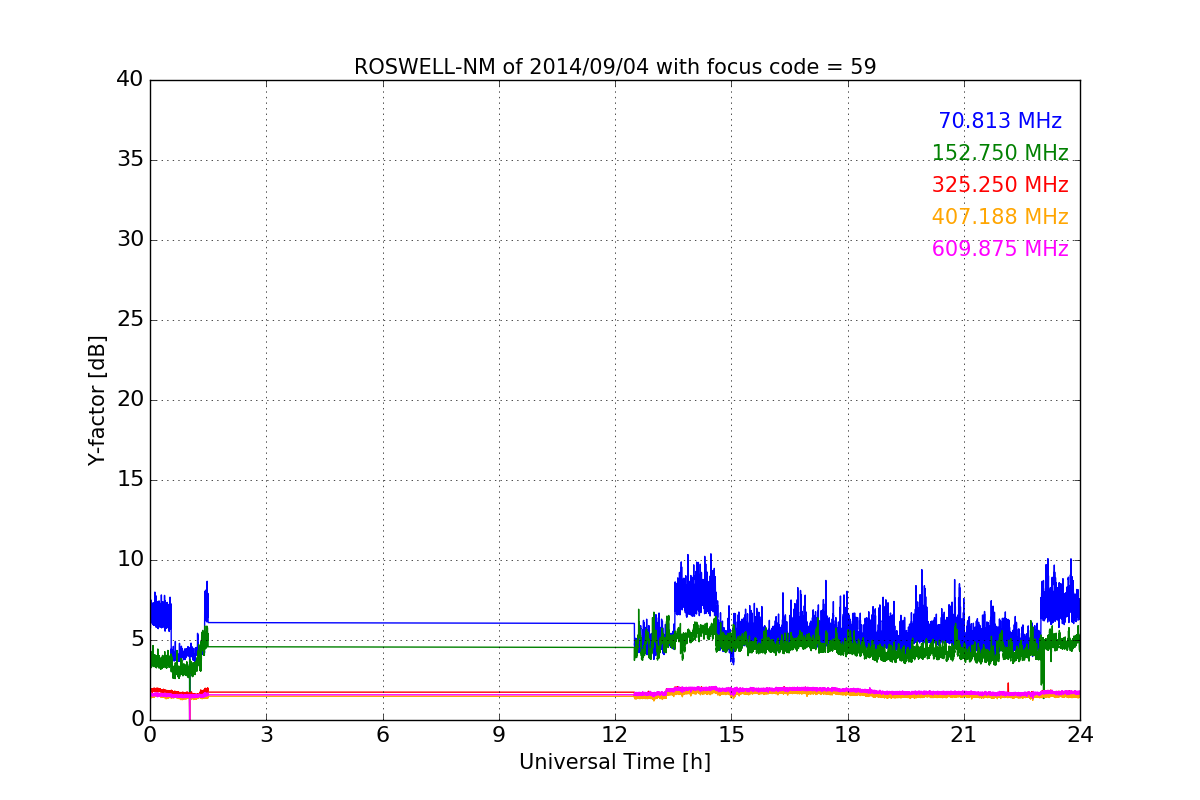The height and width of the screenshot is (800, 1200).
Task: Click y-axis tick label 40
Action: (130, 80)
